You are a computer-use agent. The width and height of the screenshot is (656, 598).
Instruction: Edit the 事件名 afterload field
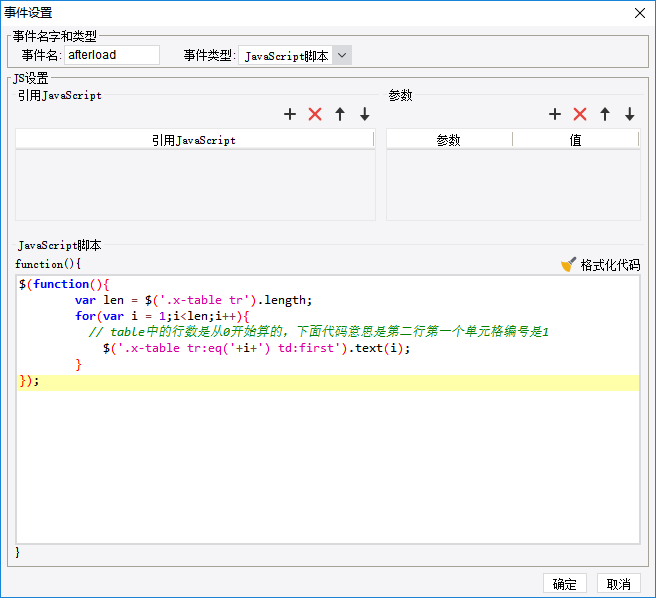click(x=112, y=55)
